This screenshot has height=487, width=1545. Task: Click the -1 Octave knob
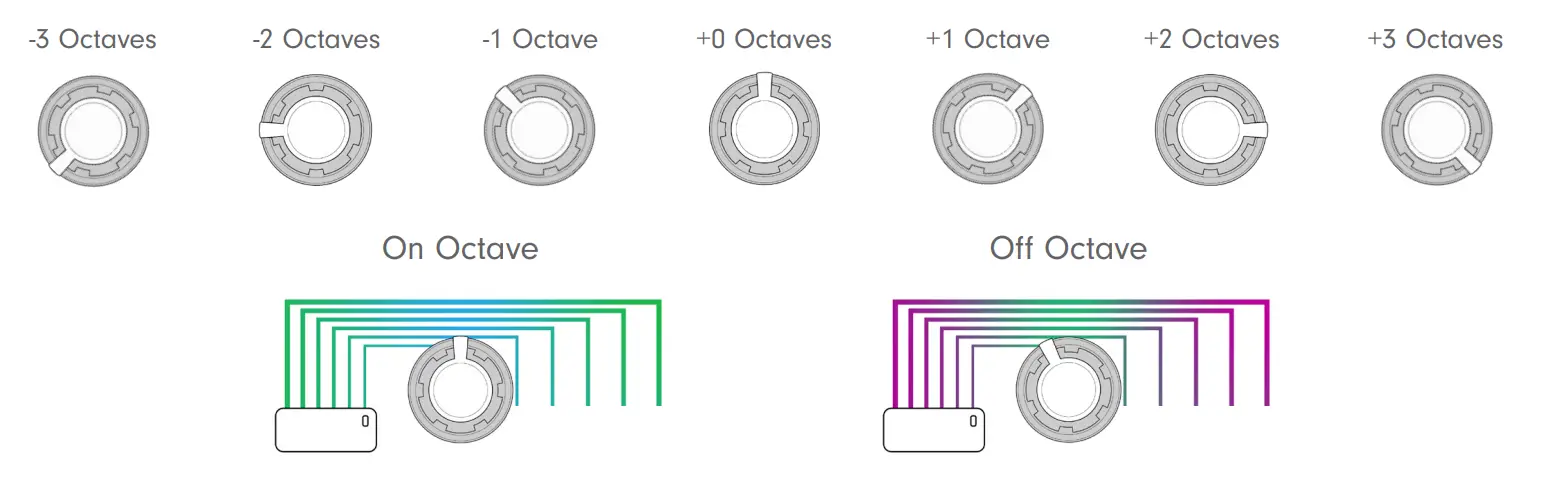(539, 131)
